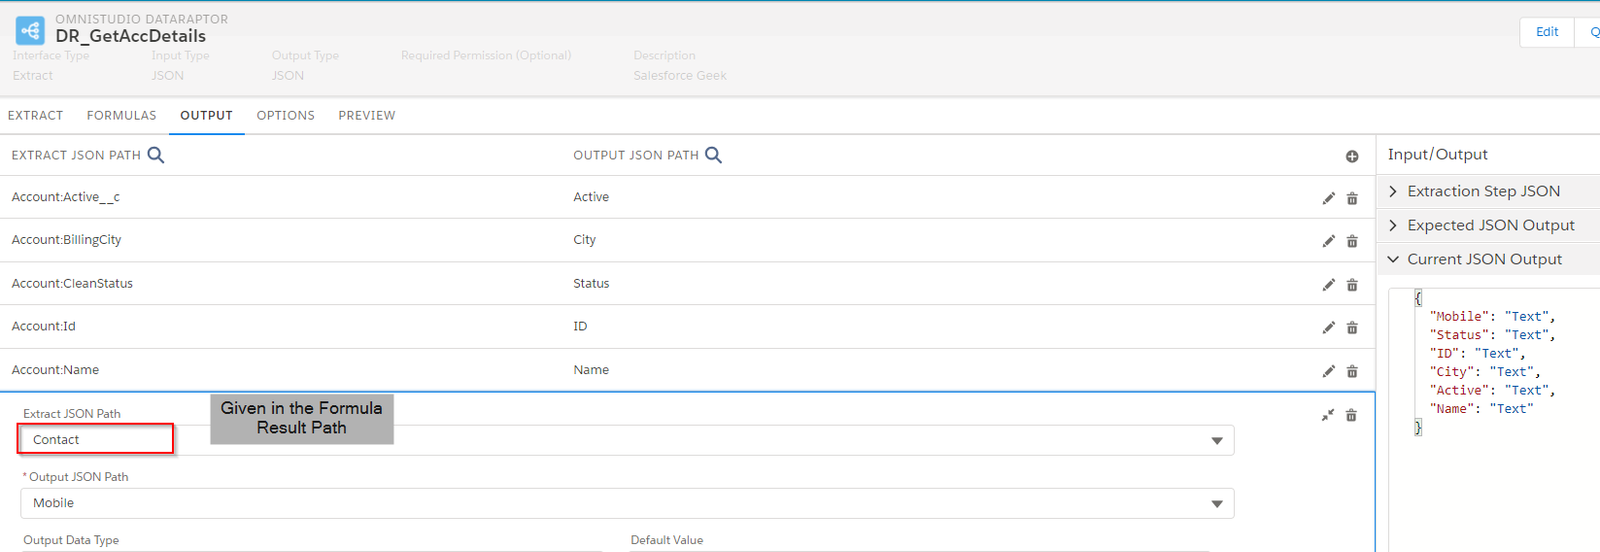The height and width of the screenshot is (552, 1600).
Task: Open the Formulas tab
Action: coord(121,115)
